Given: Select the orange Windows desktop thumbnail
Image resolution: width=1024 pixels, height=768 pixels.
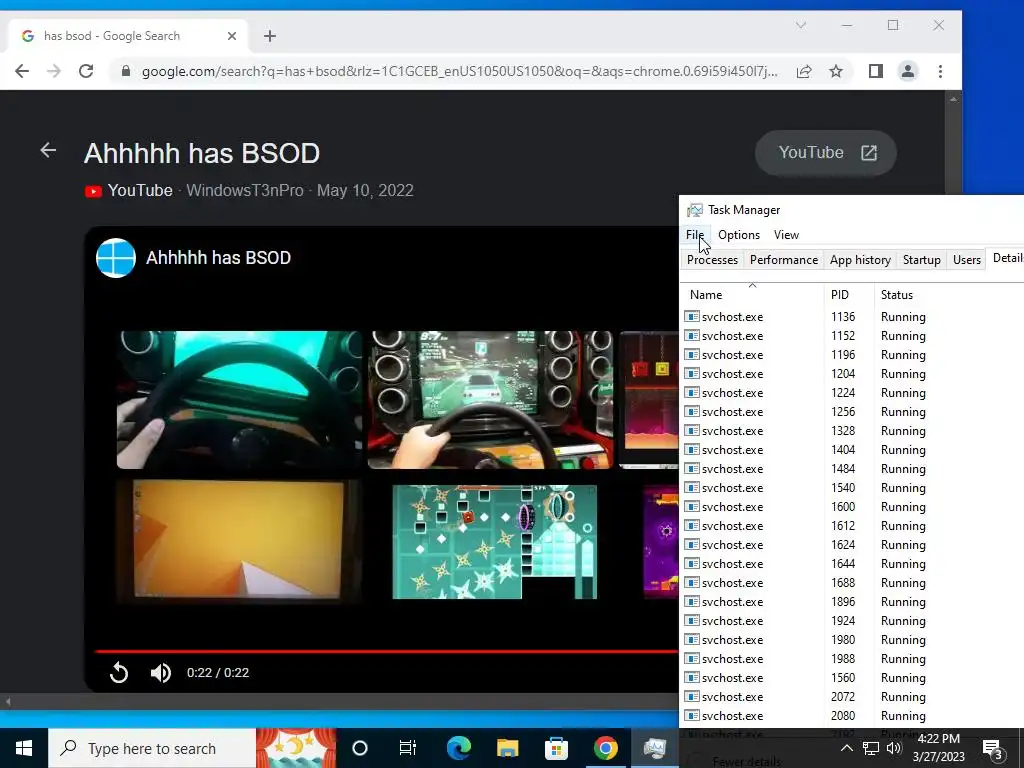Looking at the screenshot, I should [238, 540].
